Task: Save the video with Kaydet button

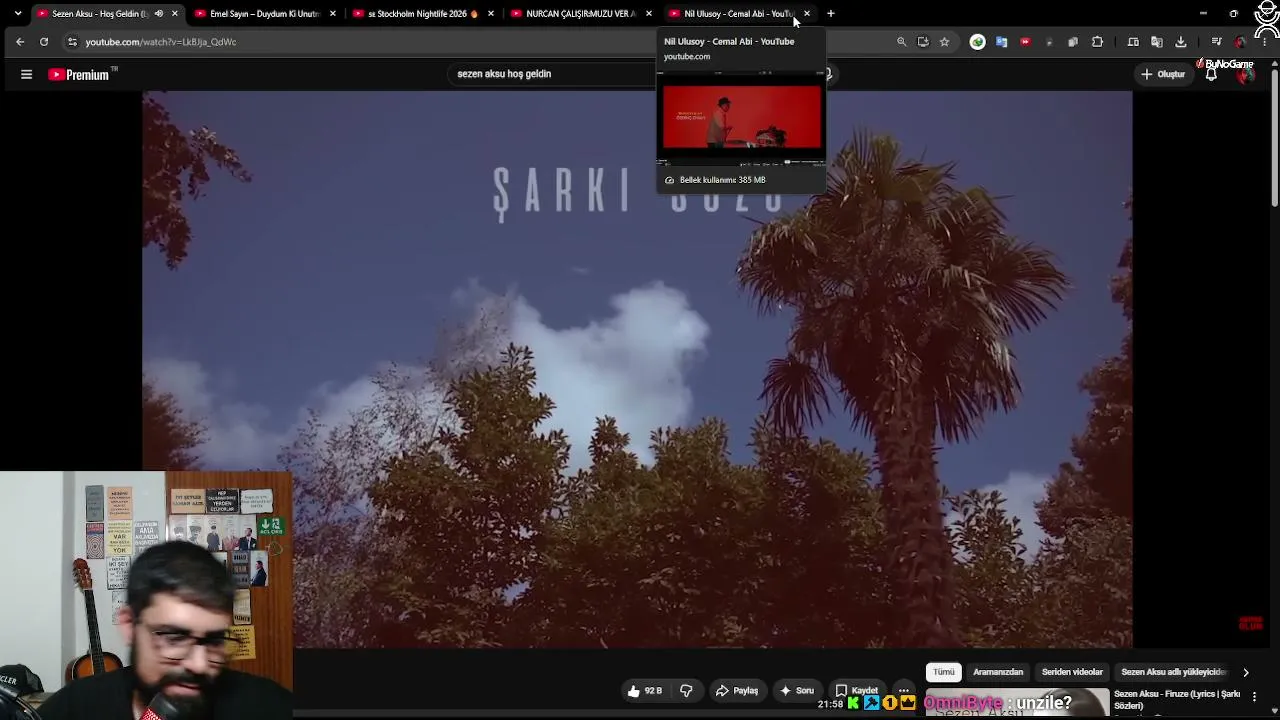Action: point(857,691)
